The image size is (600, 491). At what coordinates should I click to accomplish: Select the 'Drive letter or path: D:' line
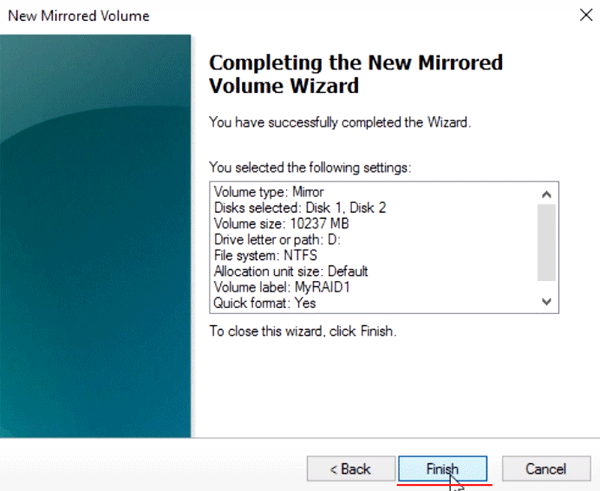coord(277,240)
